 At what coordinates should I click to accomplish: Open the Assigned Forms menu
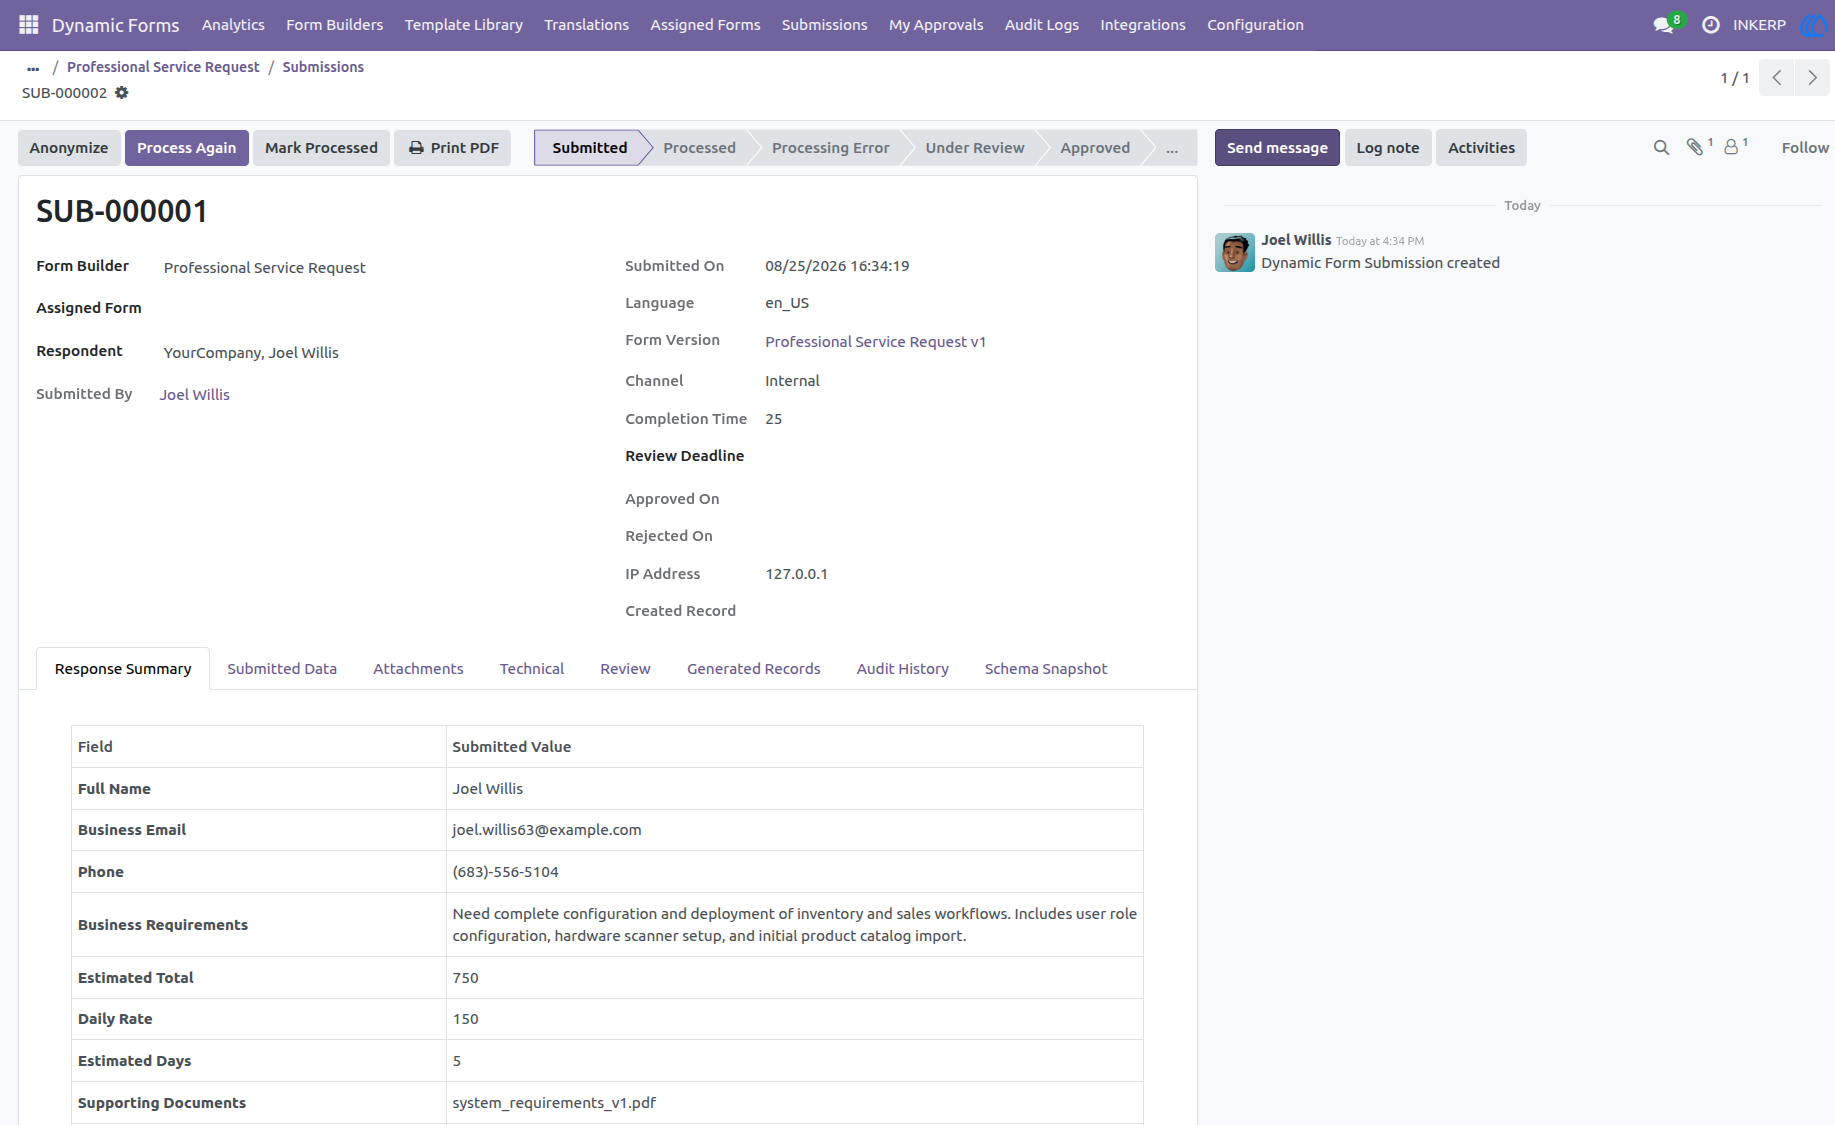click(705, 25)
